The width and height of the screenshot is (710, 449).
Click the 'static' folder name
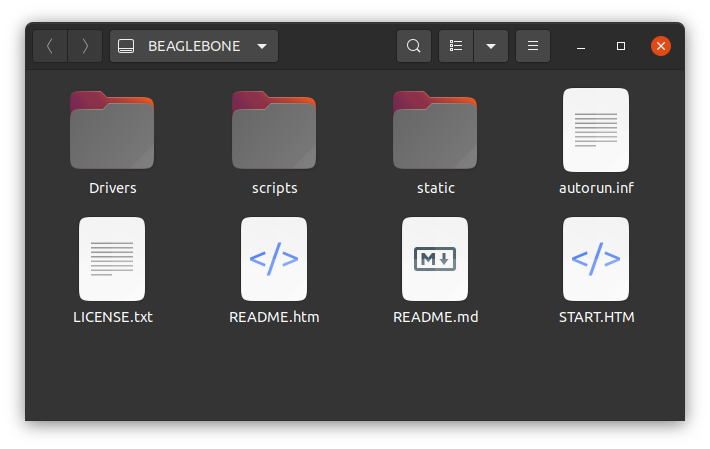(436, 188)
